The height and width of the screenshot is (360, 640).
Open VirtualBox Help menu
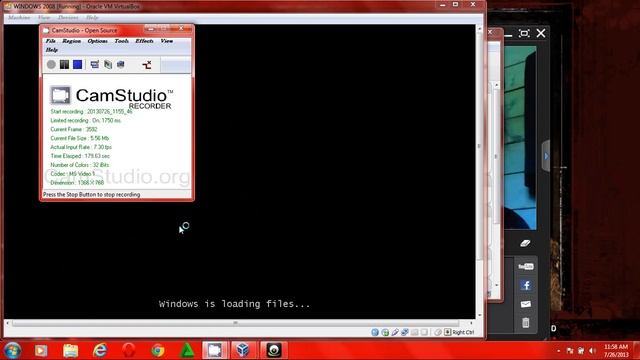92,18
